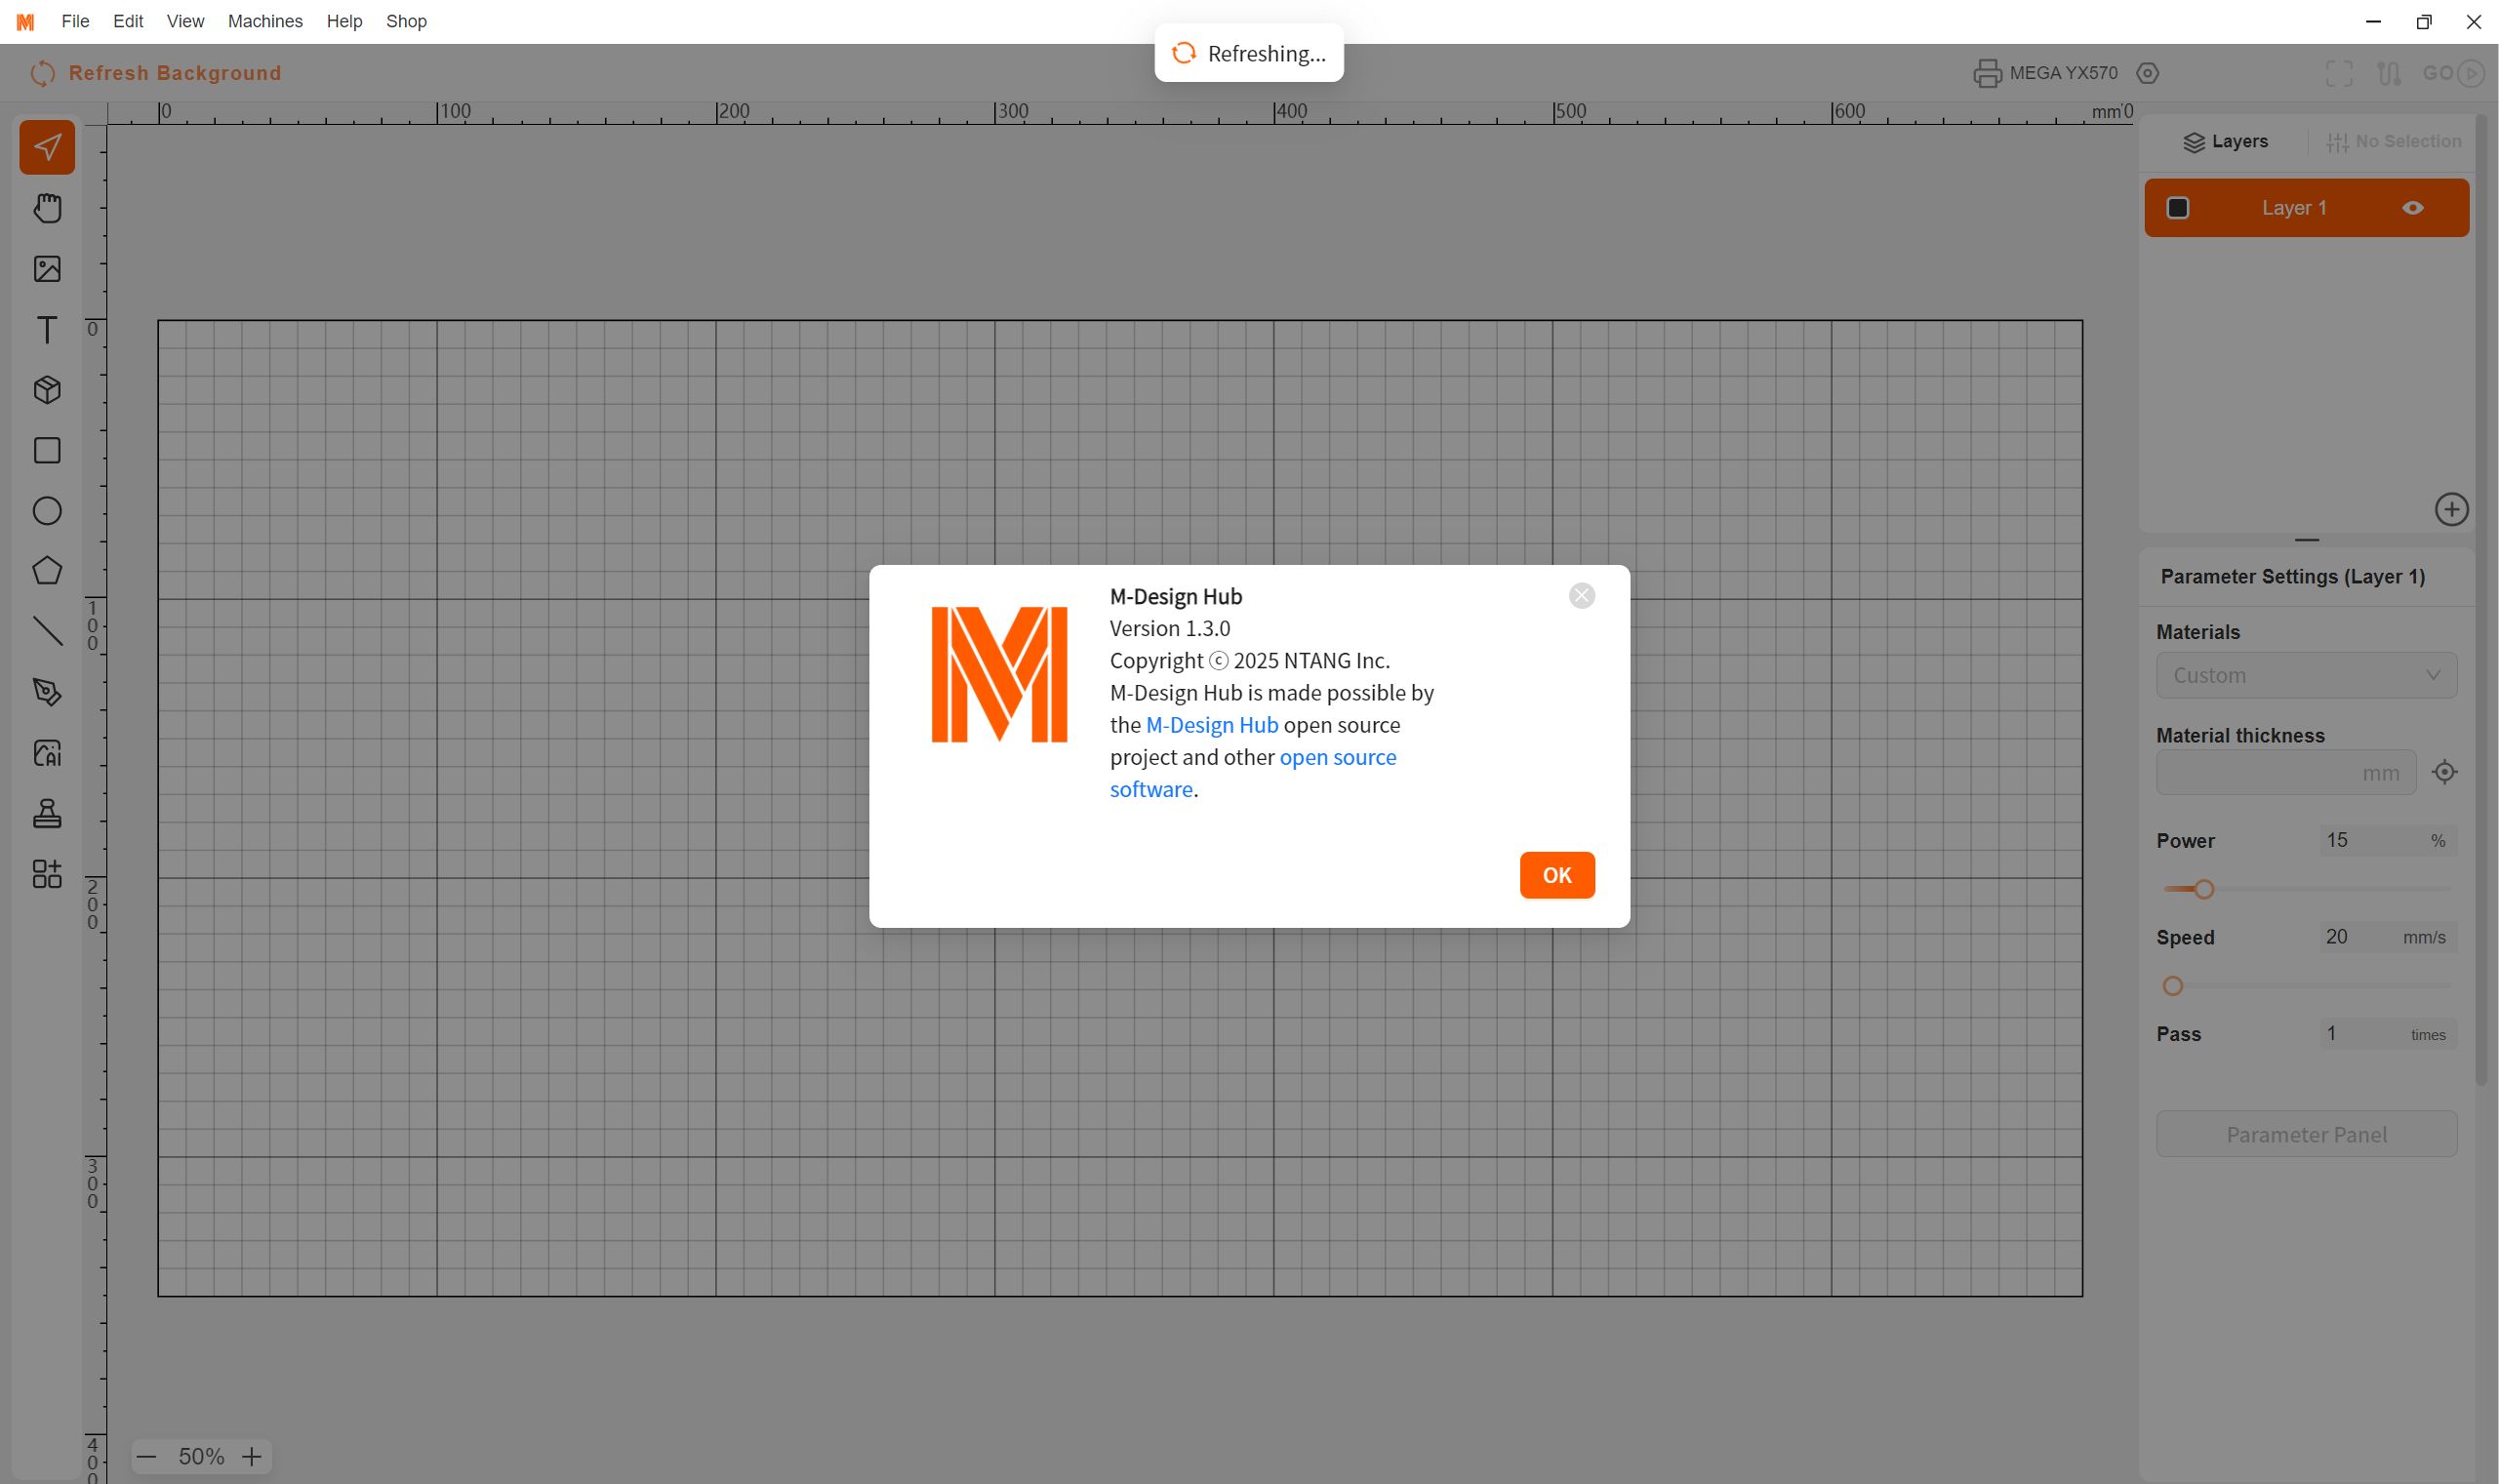
Task: Click the Parameter Settings (Layer 1) heading
Action: click(2292, 577)
